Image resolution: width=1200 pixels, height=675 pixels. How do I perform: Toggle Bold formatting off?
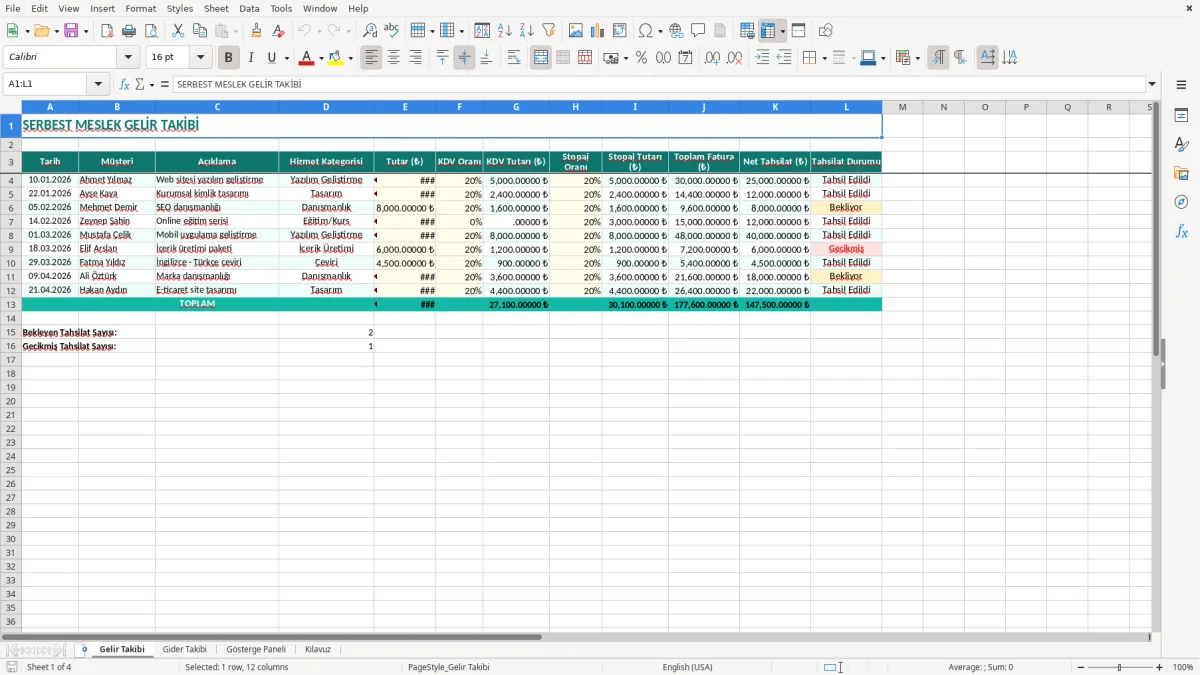228,58
